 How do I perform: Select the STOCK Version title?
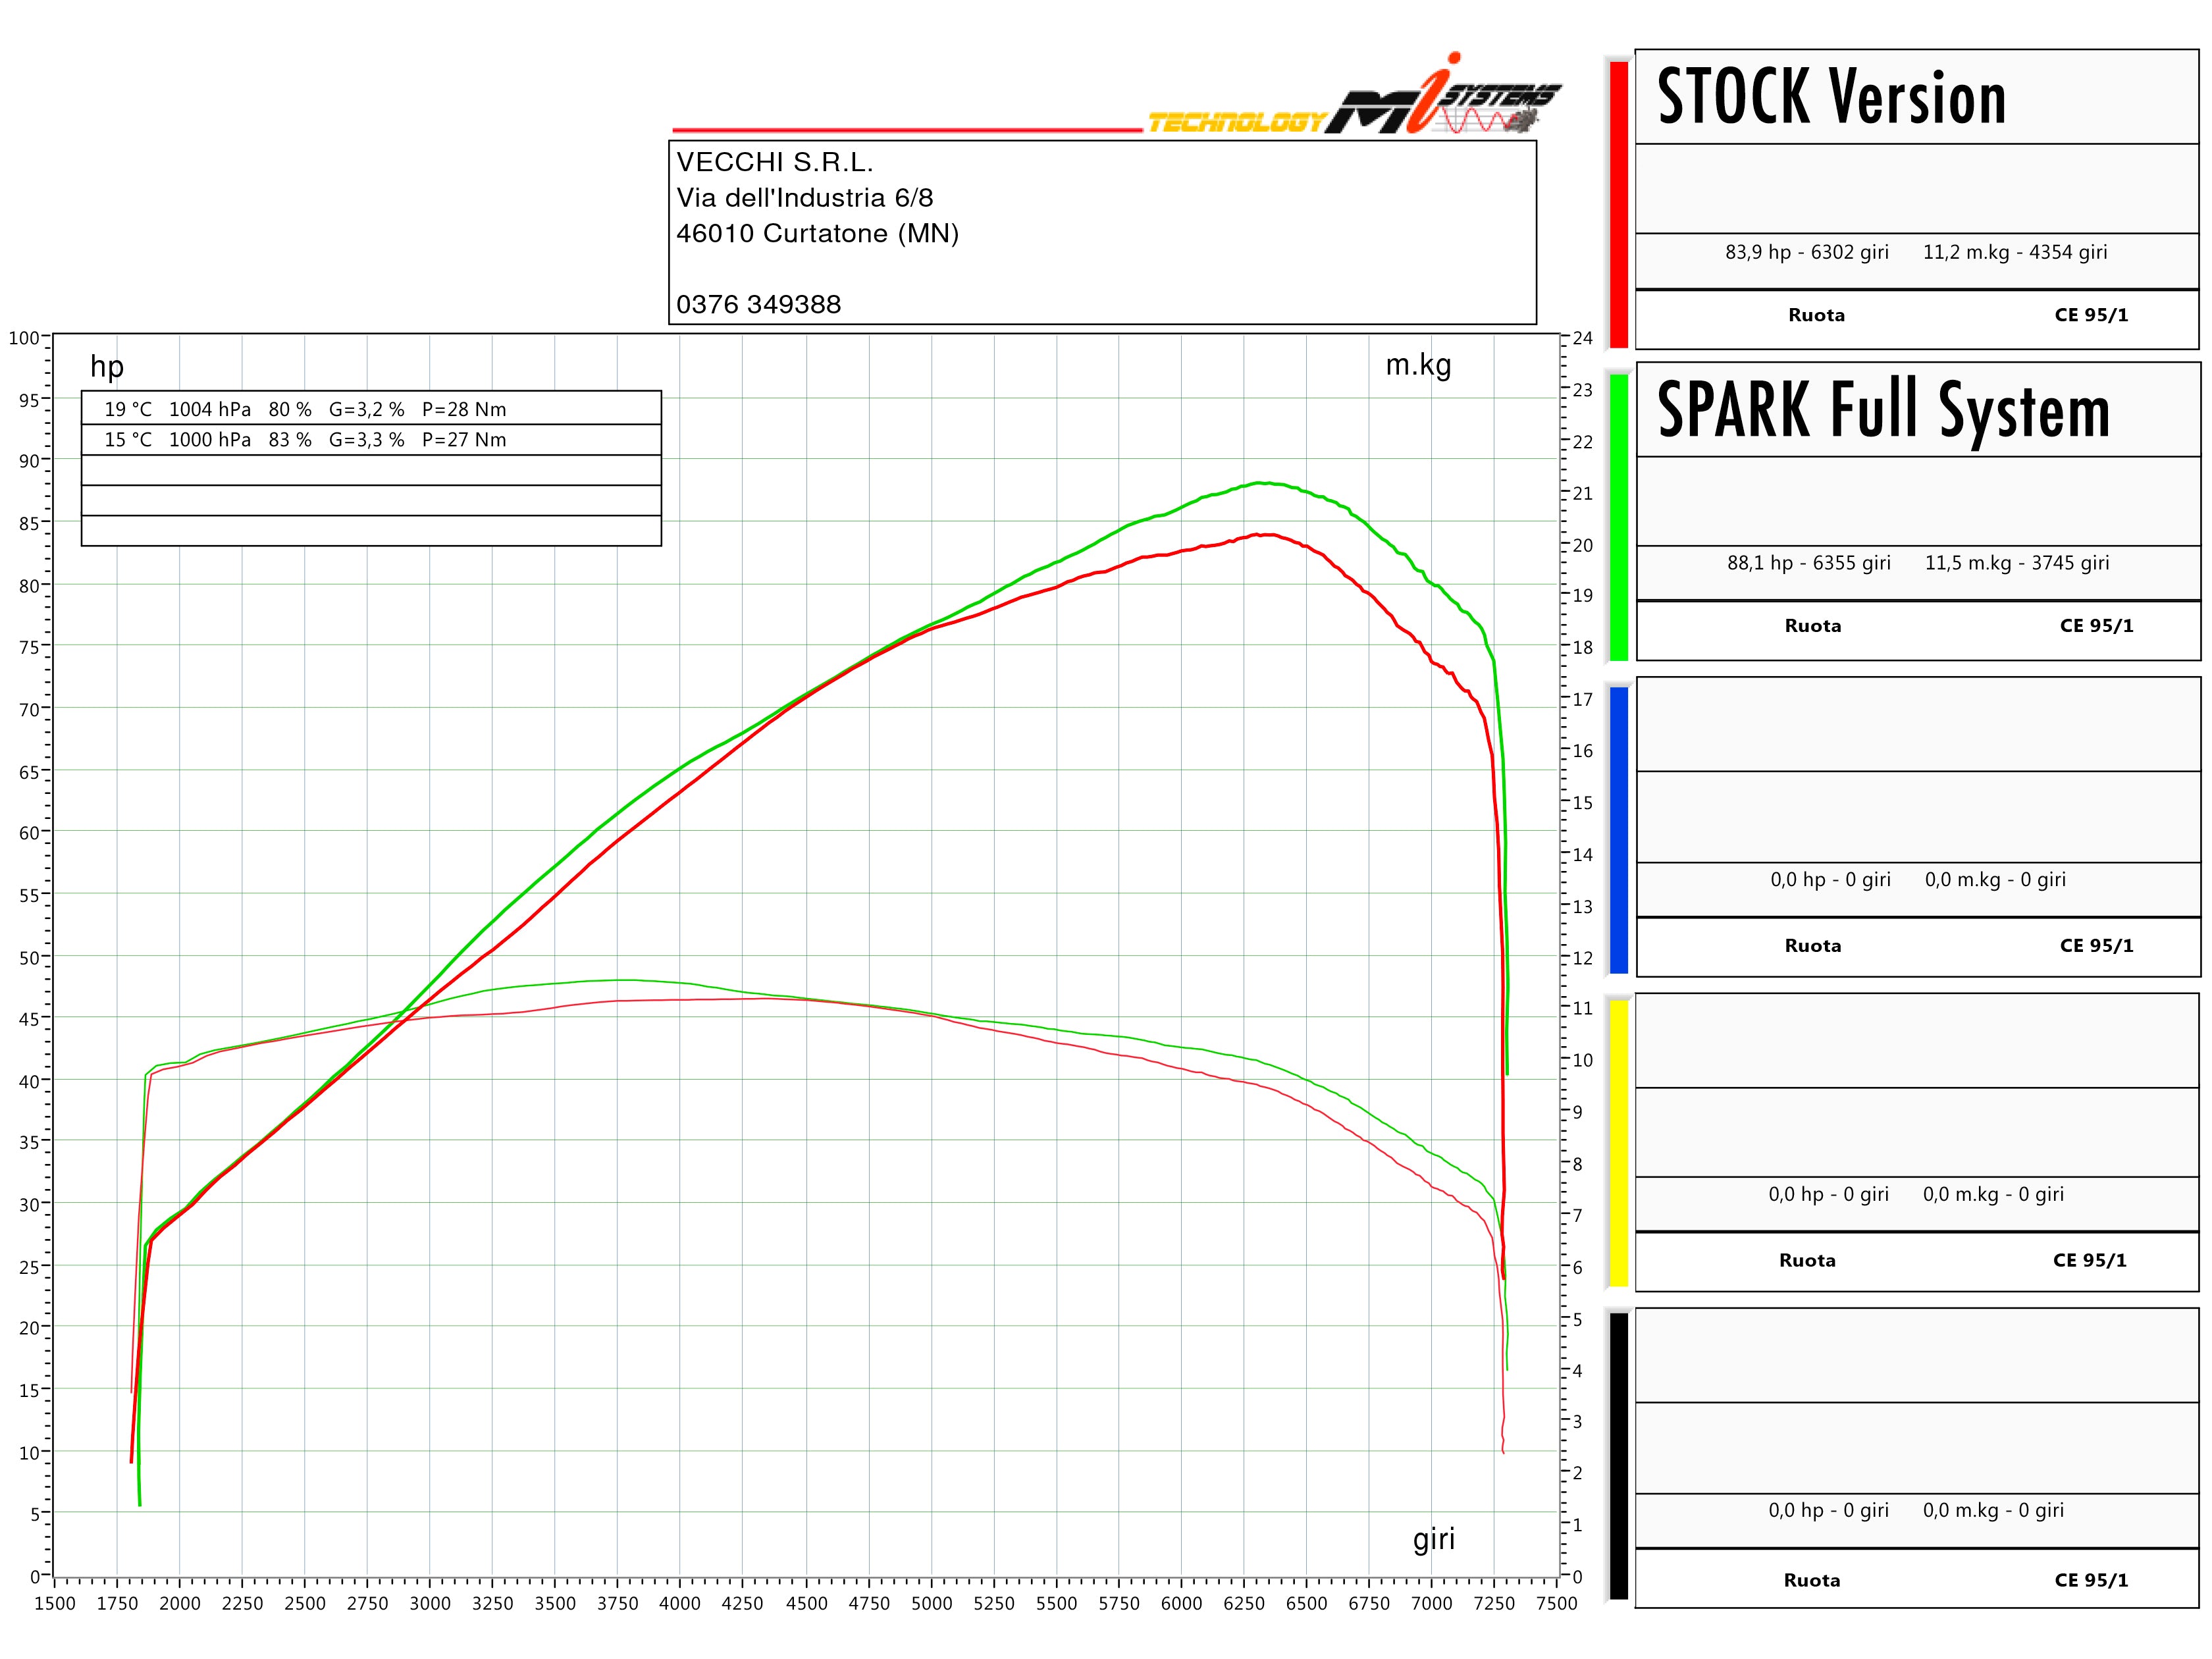point(1831,97)
